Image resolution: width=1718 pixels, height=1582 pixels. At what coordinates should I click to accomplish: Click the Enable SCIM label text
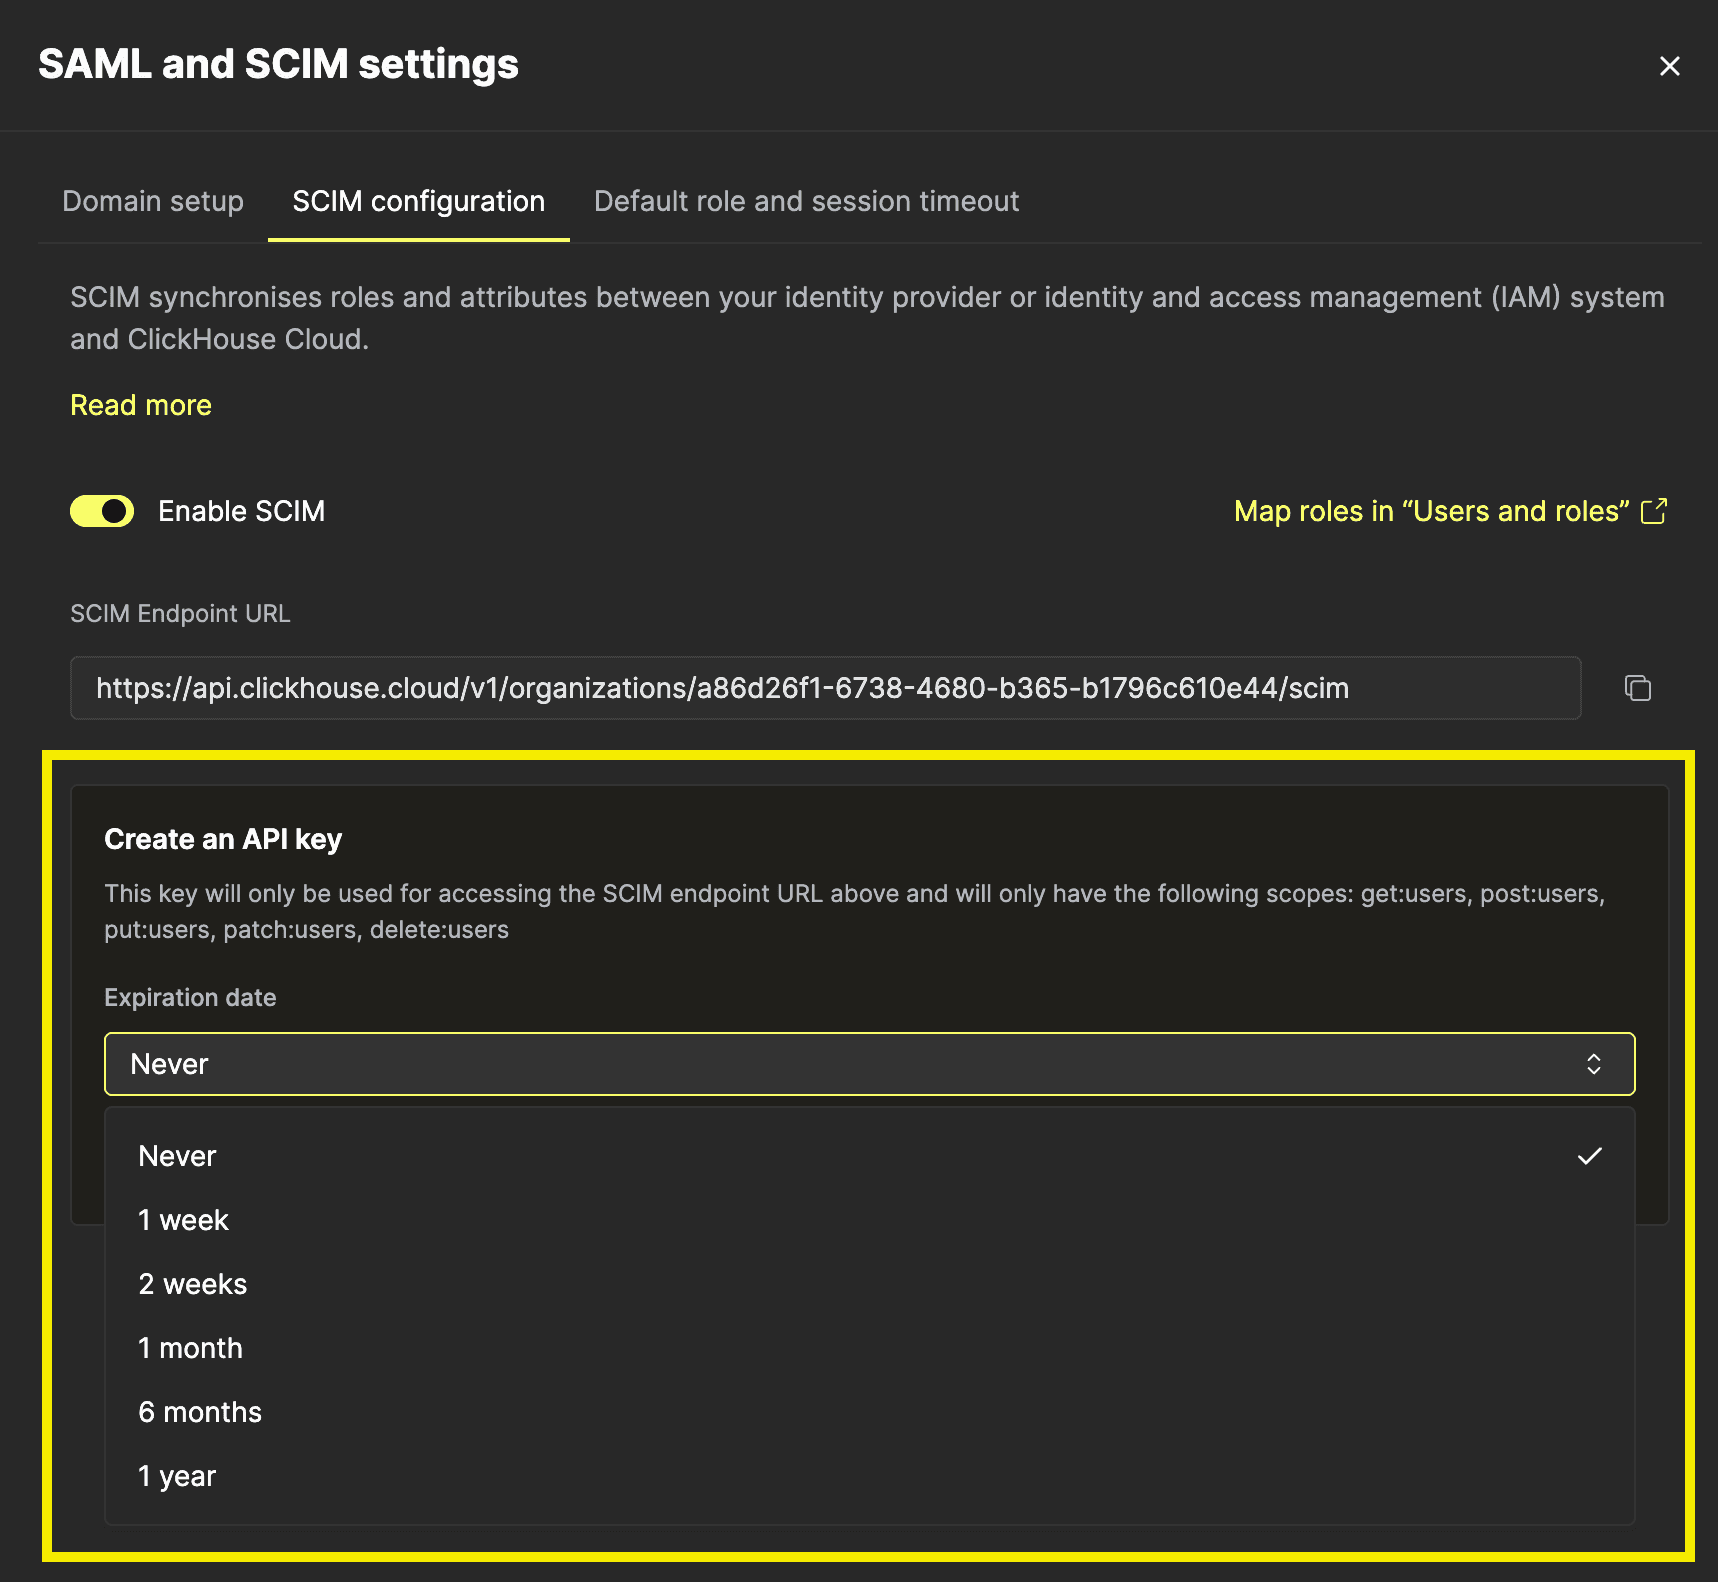[242, 511]
